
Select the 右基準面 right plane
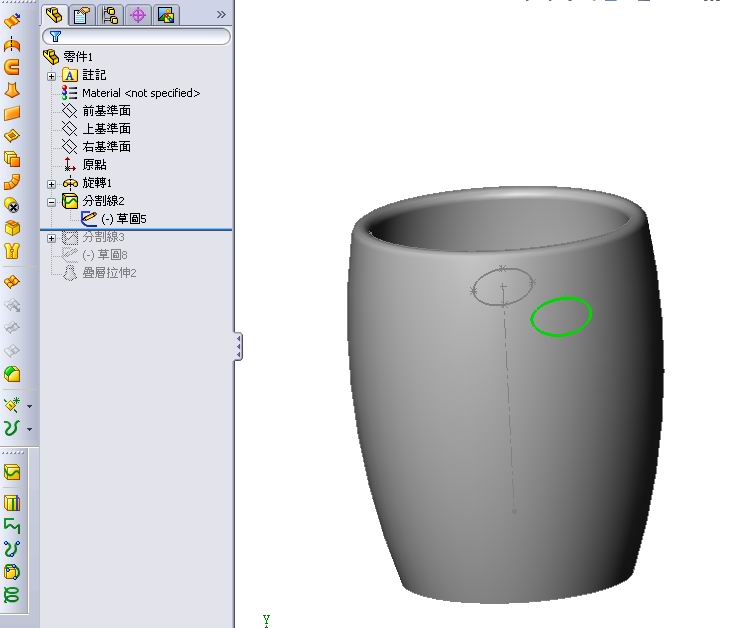(107, 147)
